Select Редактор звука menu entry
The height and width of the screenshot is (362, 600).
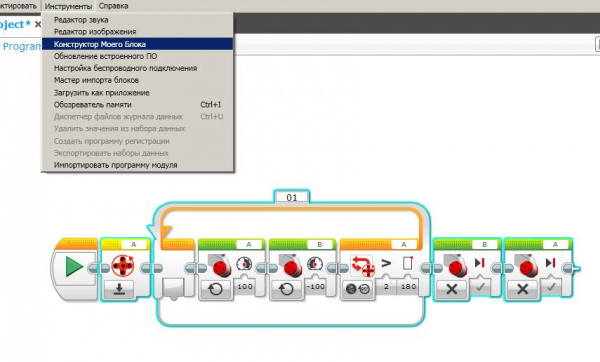pyautogui.click(x=81, y=20)
